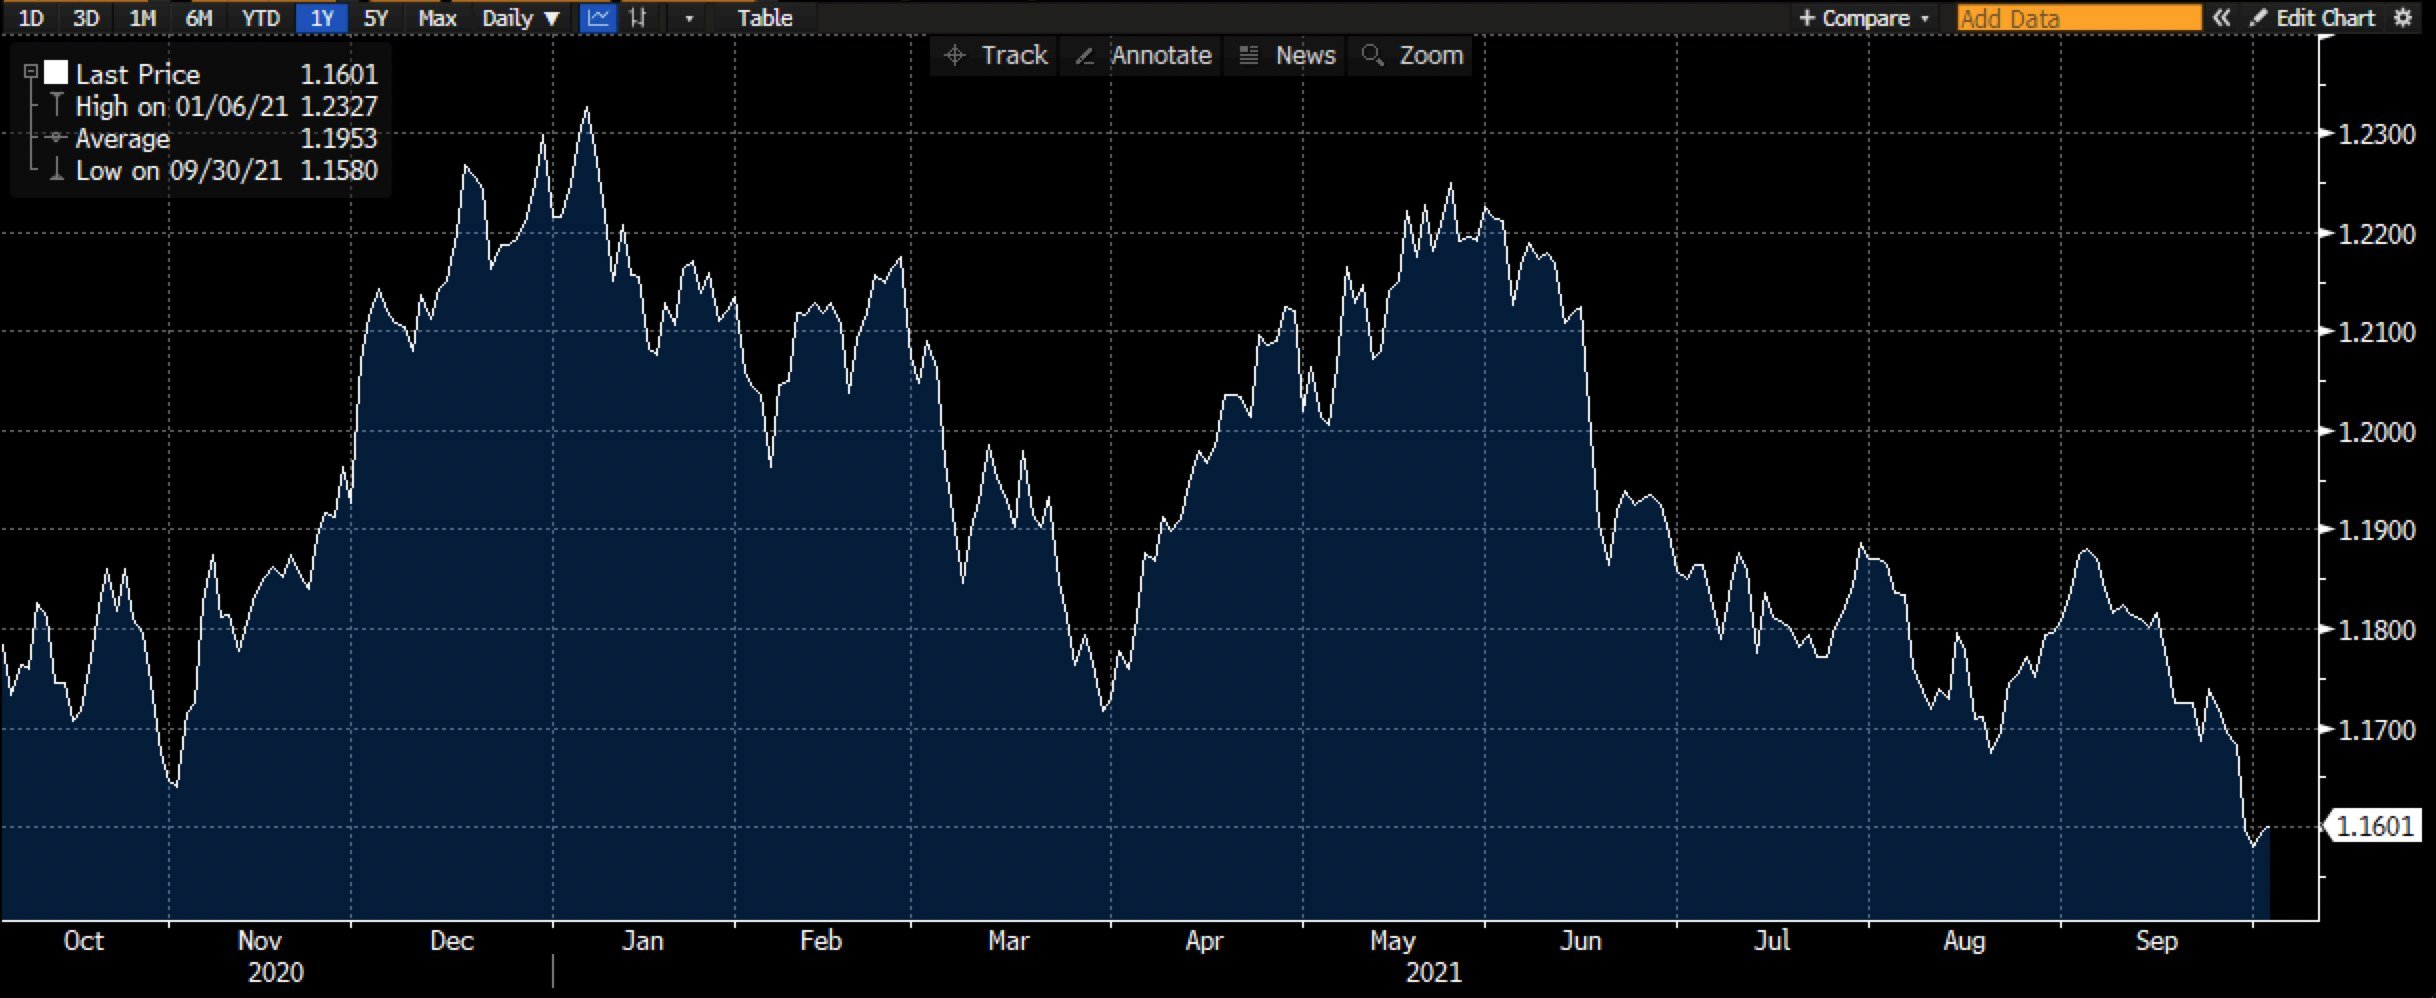Viewport: 2436px width, 998px height.
Task: Toggle the Last Price series visibility
Action: click(57, 72)
